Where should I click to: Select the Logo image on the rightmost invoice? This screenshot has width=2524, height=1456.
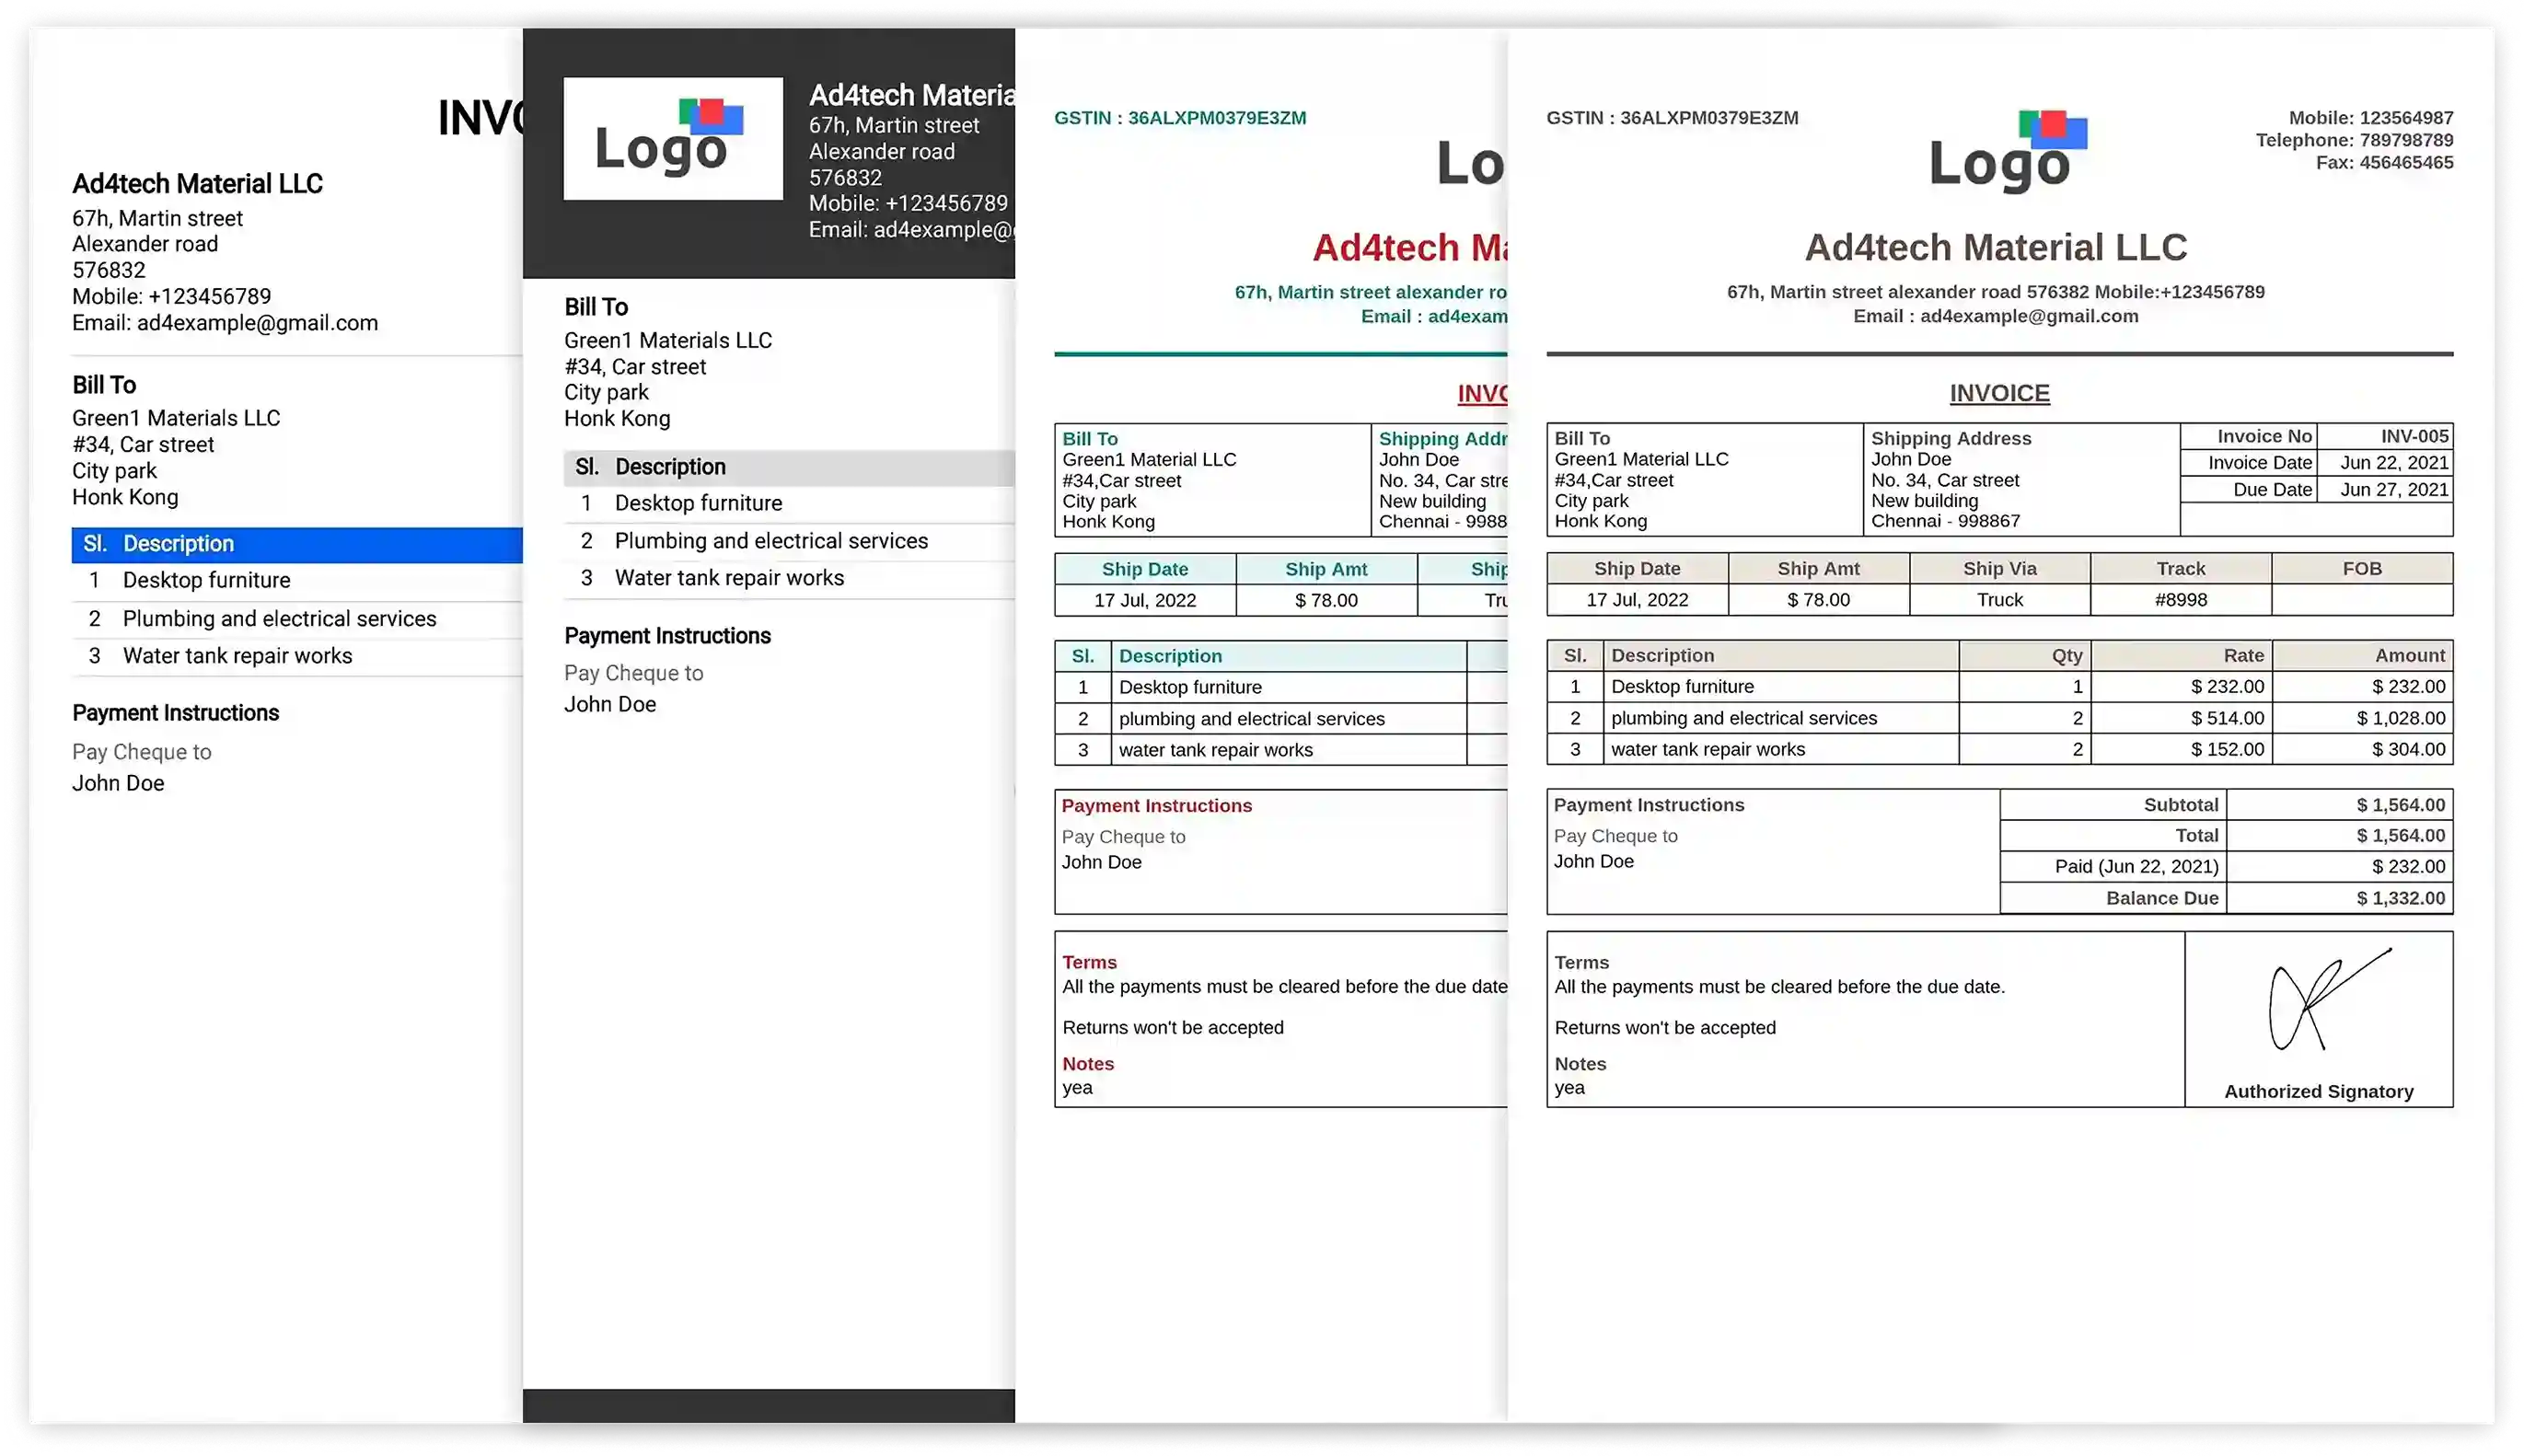(2001, 152)
